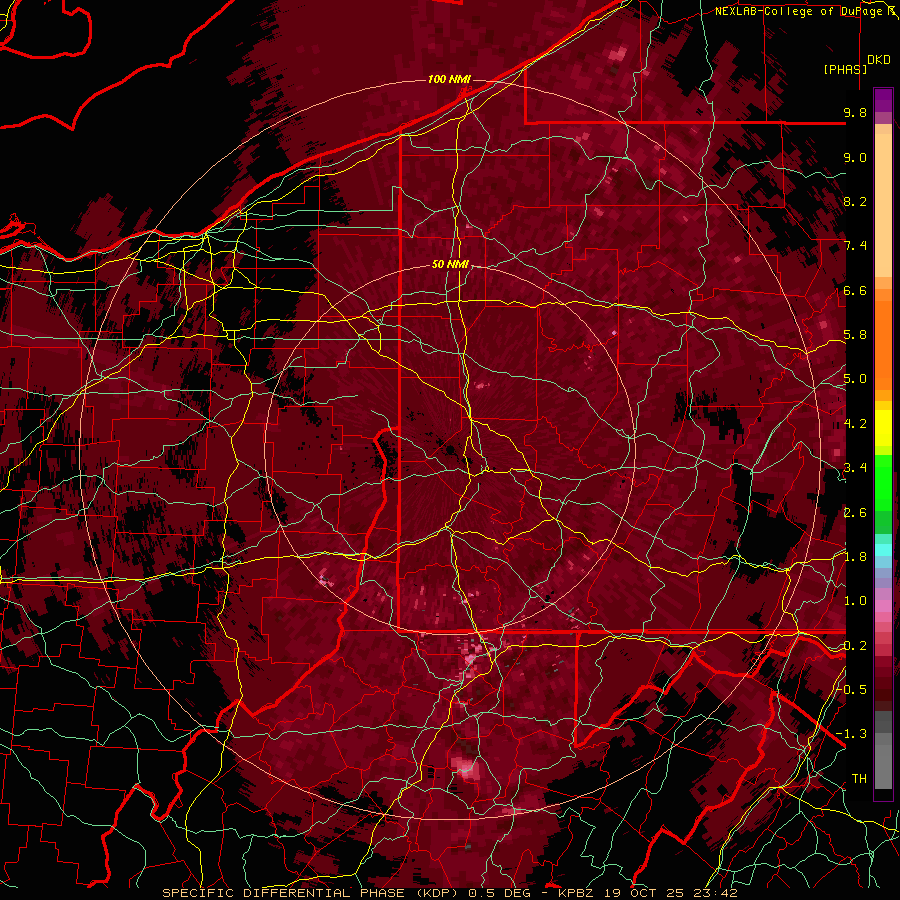This screenshot has width=900, height=900.
Task: Click the gray segment of the color bar
Action: [x=883, y=749]
